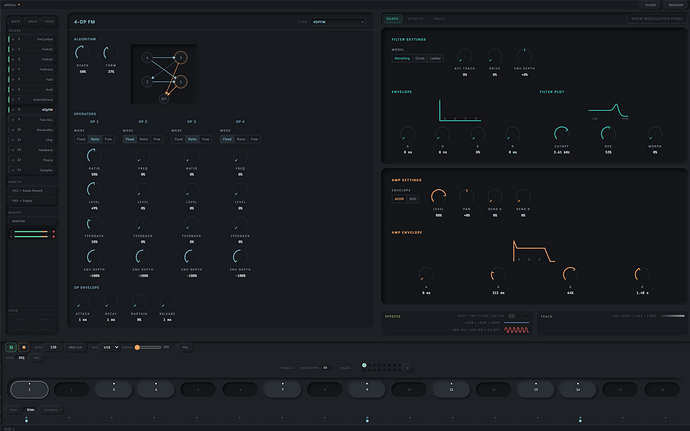
Task: Turn the OP 2 Freq knob
Action: [x=143, y=156]
